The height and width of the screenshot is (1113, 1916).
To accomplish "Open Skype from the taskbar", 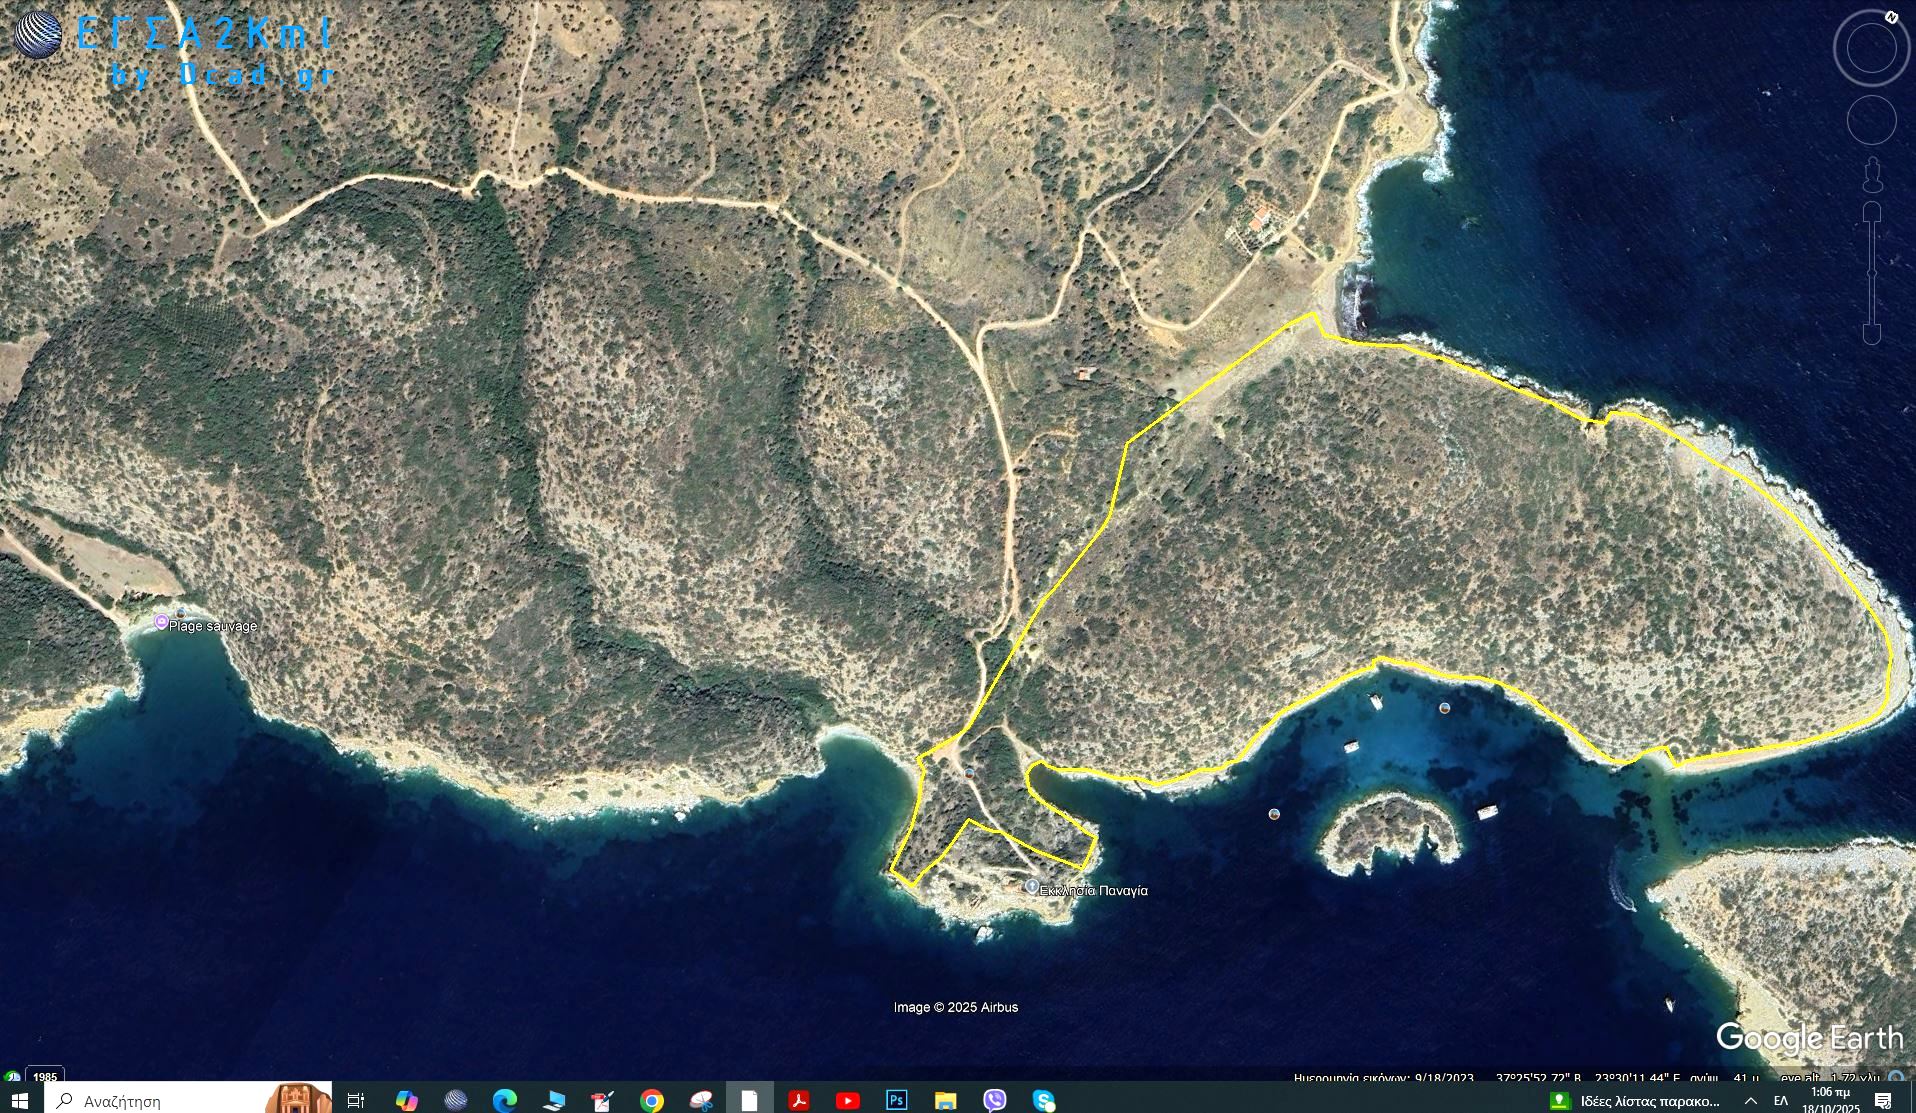I will [x=1043, y=1100].
